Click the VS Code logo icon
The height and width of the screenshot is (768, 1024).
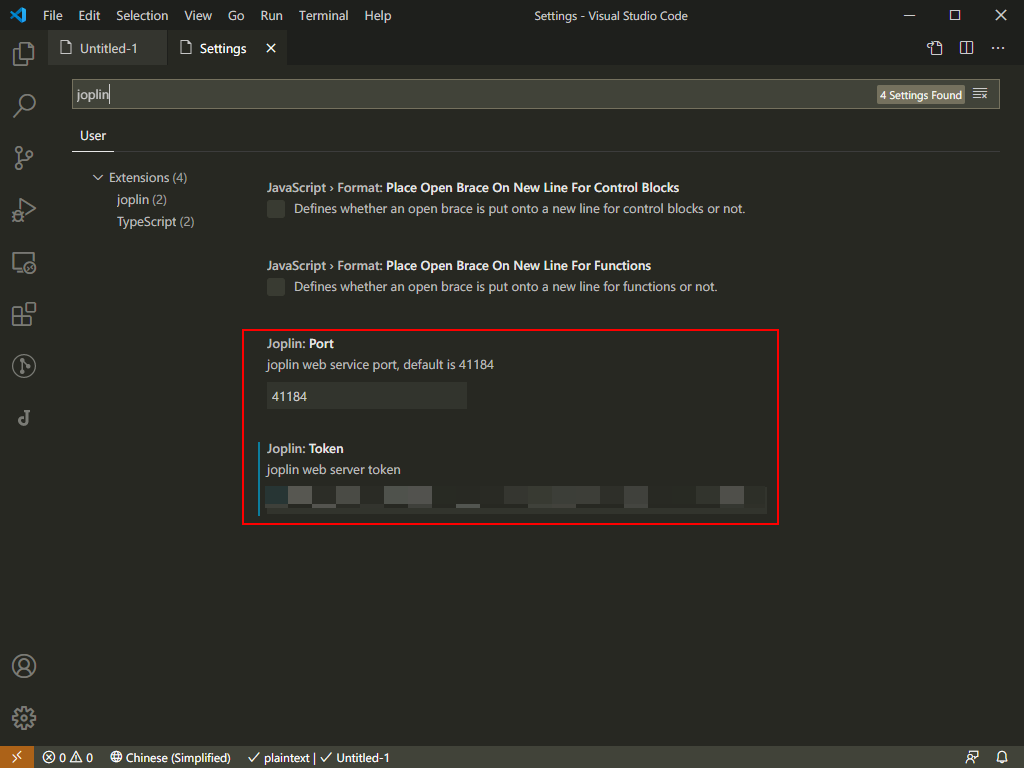(x=18, y=15)
